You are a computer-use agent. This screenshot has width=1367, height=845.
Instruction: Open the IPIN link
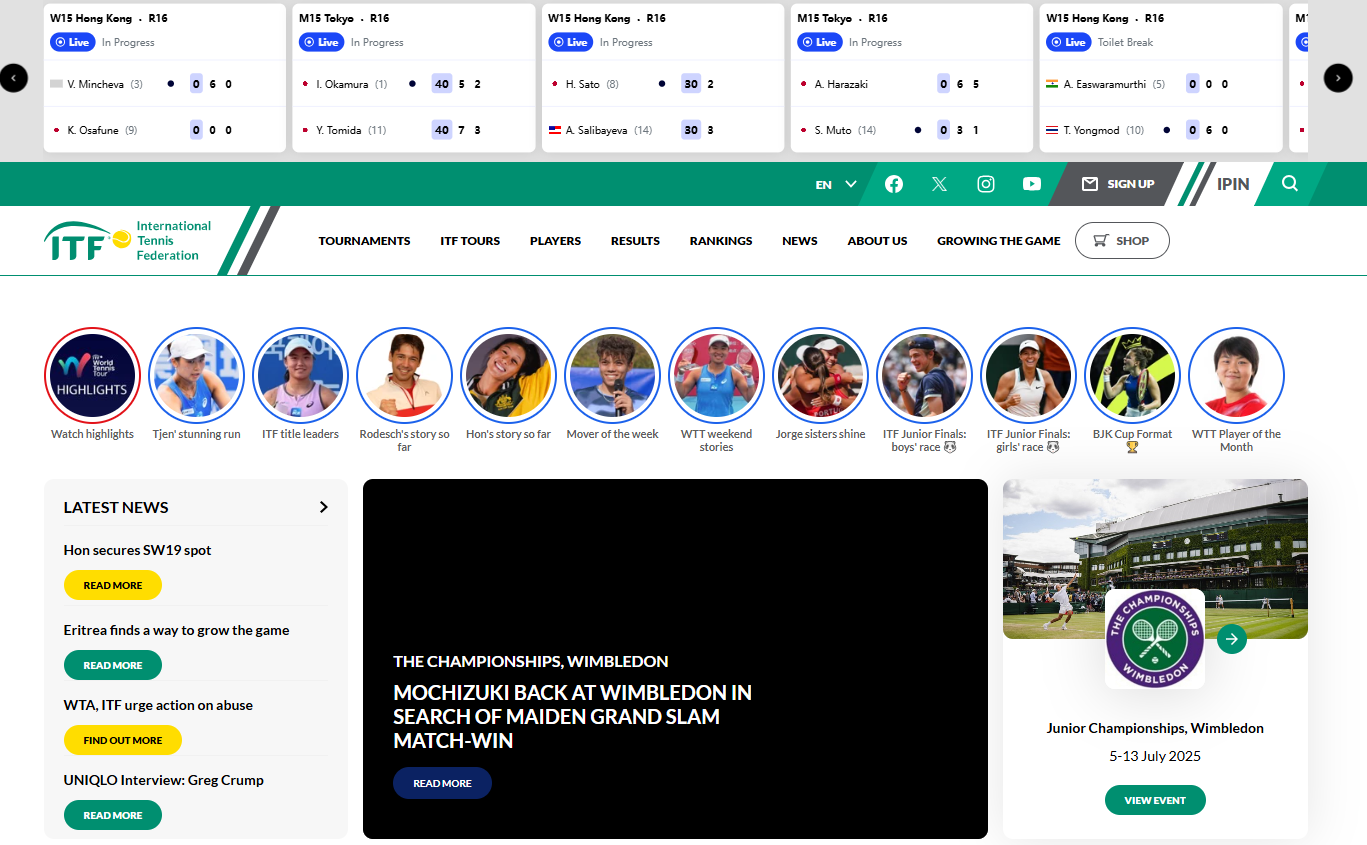click(x=1233, y=184)
